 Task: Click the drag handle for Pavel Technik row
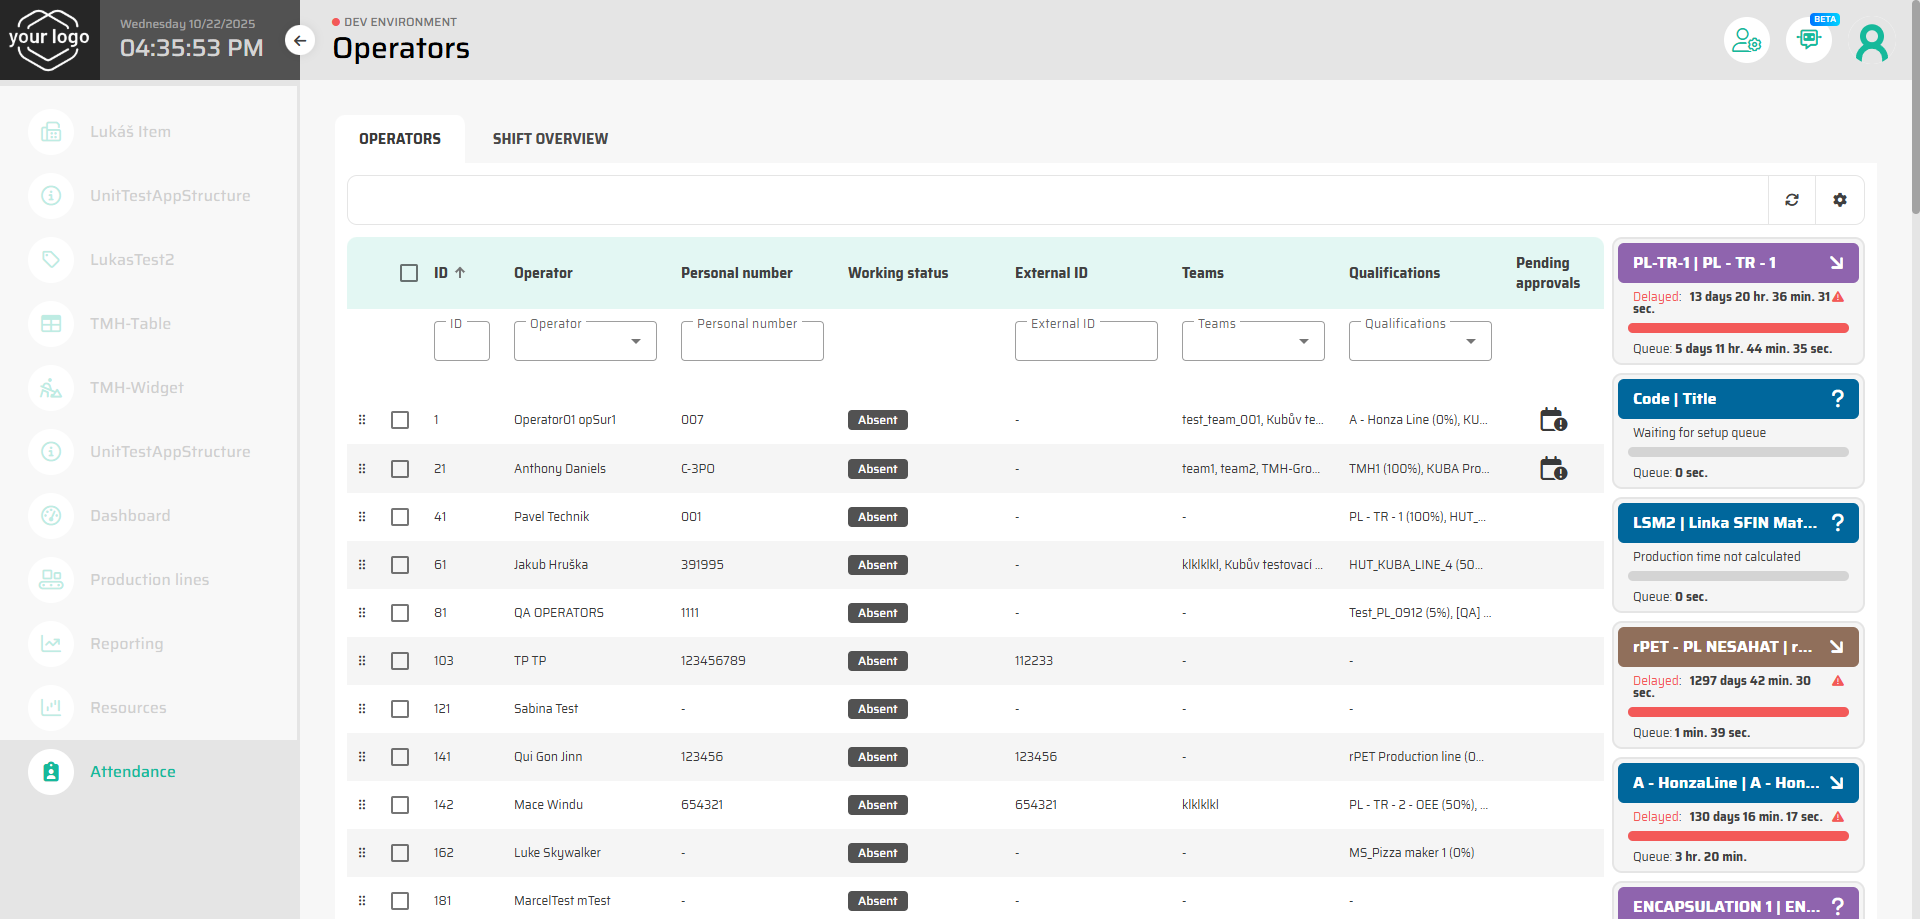pos(362,517)
